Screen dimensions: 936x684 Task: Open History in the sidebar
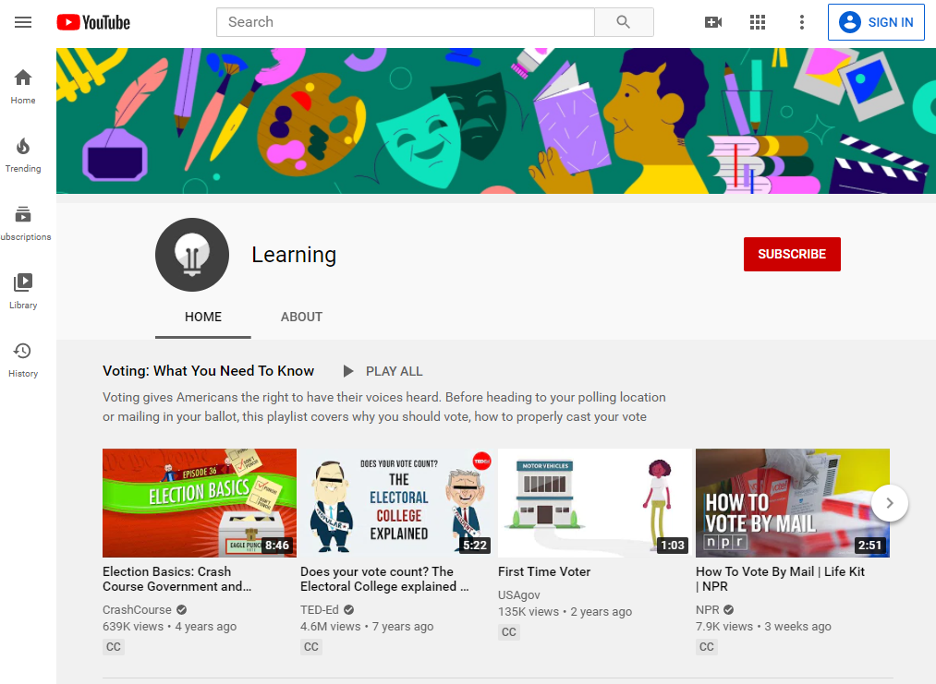(23, 359)
